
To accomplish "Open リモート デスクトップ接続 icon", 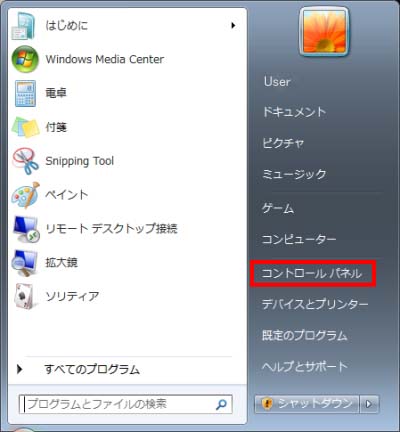I will click(x=26, y=229).
